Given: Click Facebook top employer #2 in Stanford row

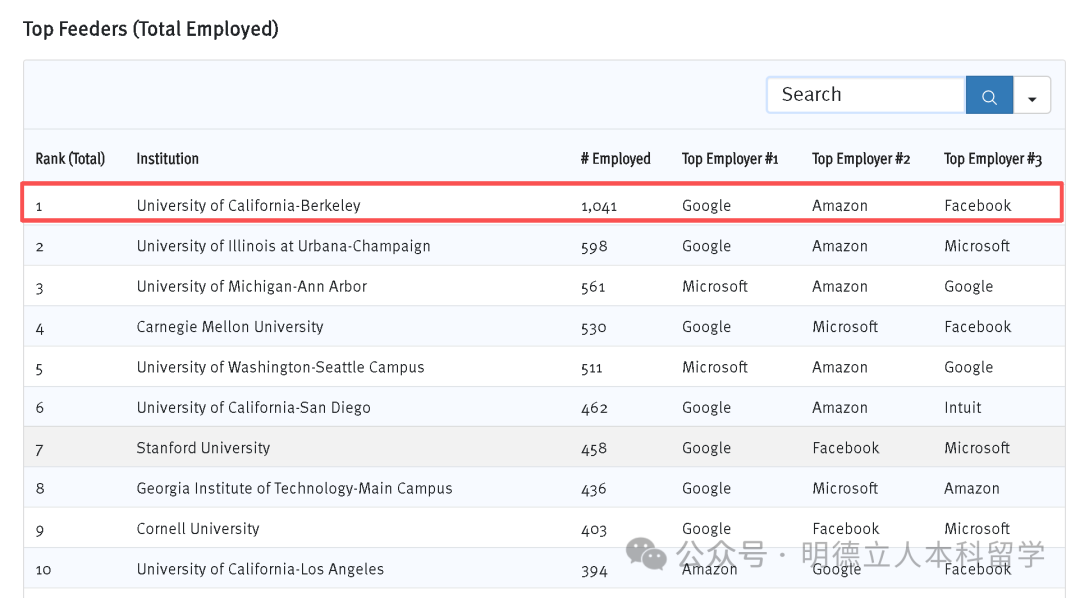Looking at the screenshot, I should pos(846,448).
